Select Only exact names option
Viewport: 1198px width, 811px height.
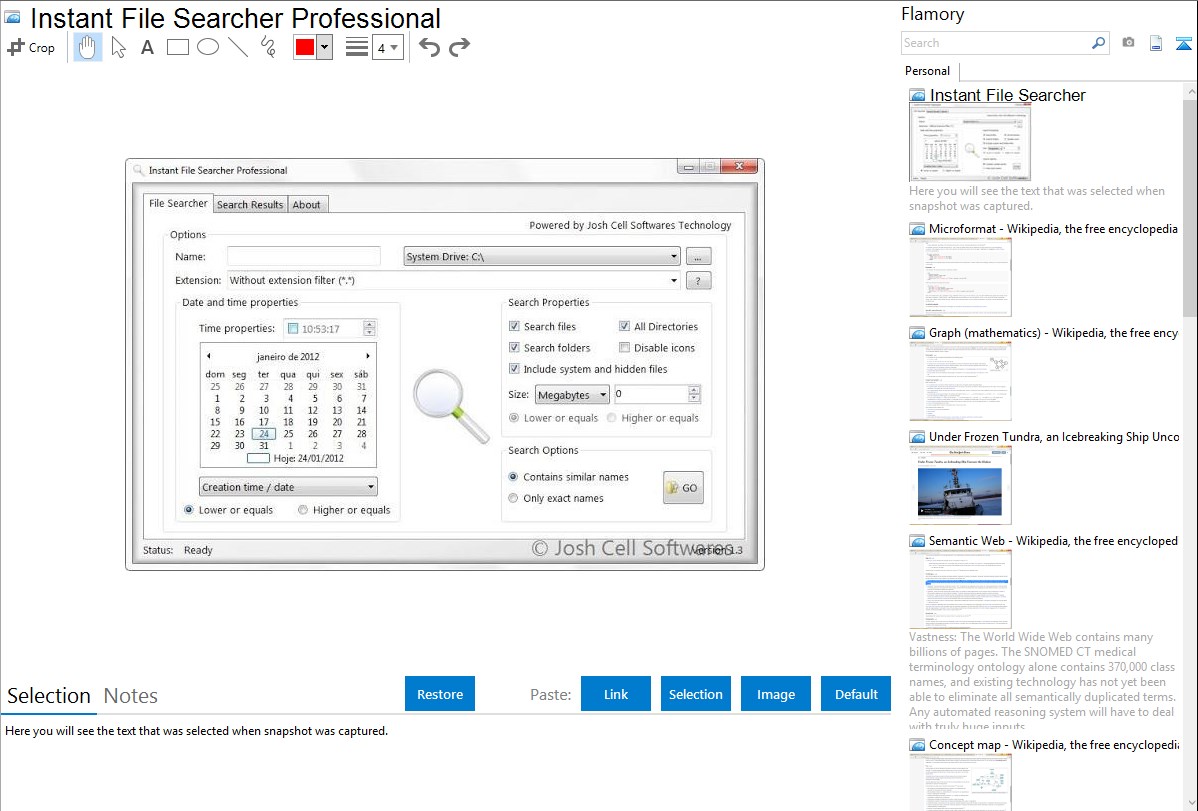pos(513,498)
